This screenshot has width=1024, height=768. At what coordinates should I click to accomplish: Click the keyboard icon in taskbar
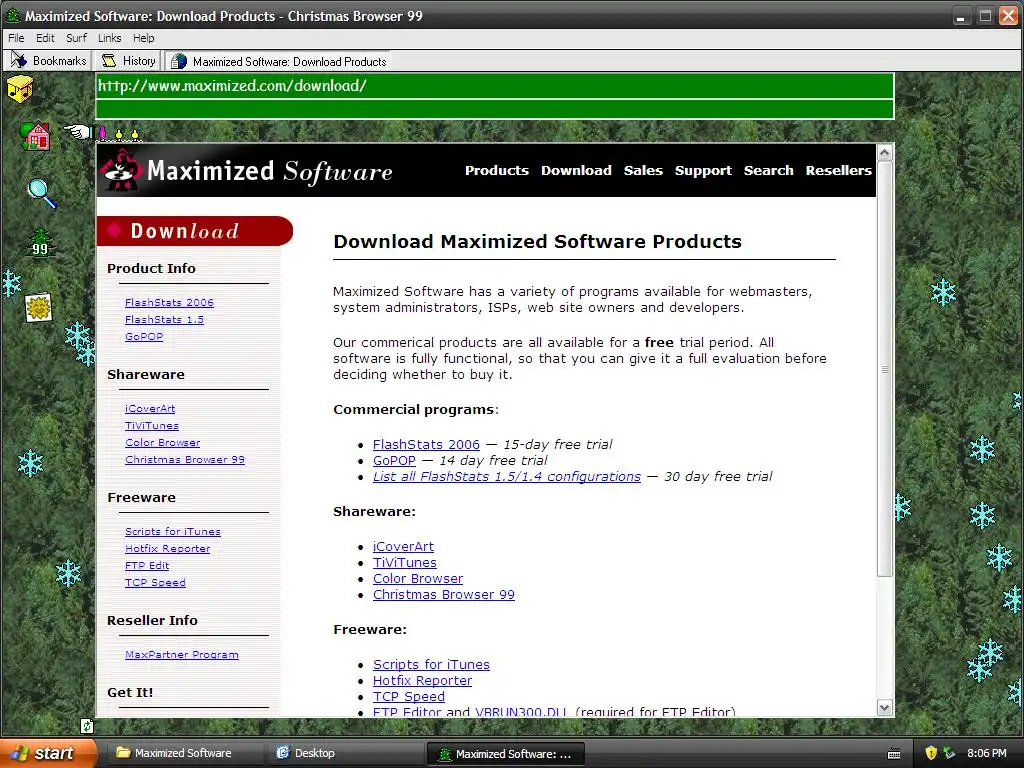[894, 754]
